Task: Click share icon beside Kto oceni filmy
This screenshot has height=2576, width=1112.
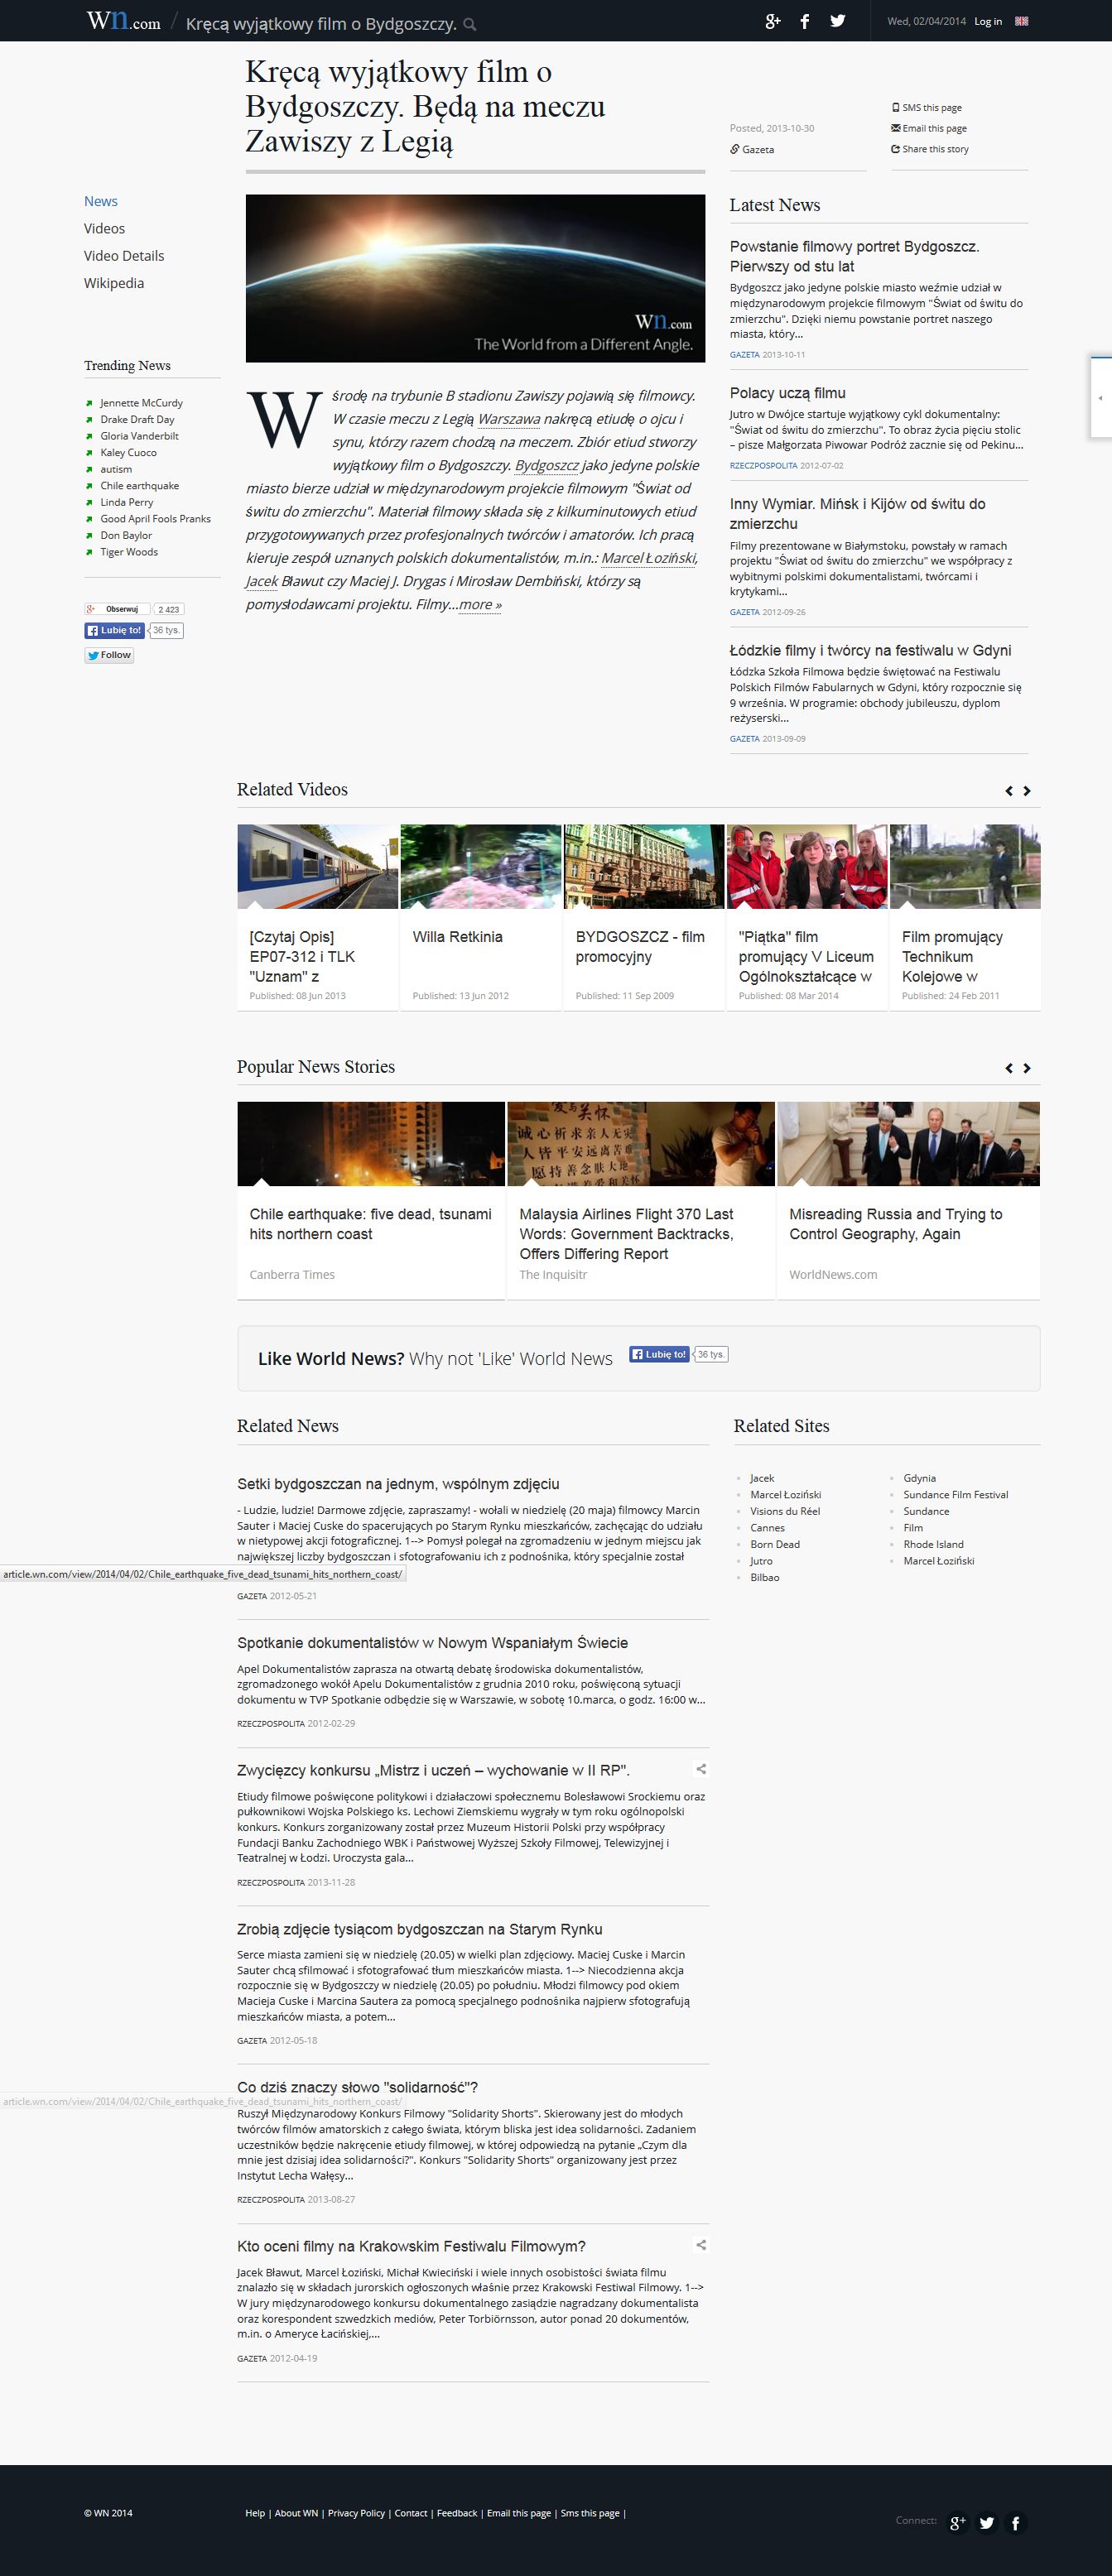Action: (701, 2245)
